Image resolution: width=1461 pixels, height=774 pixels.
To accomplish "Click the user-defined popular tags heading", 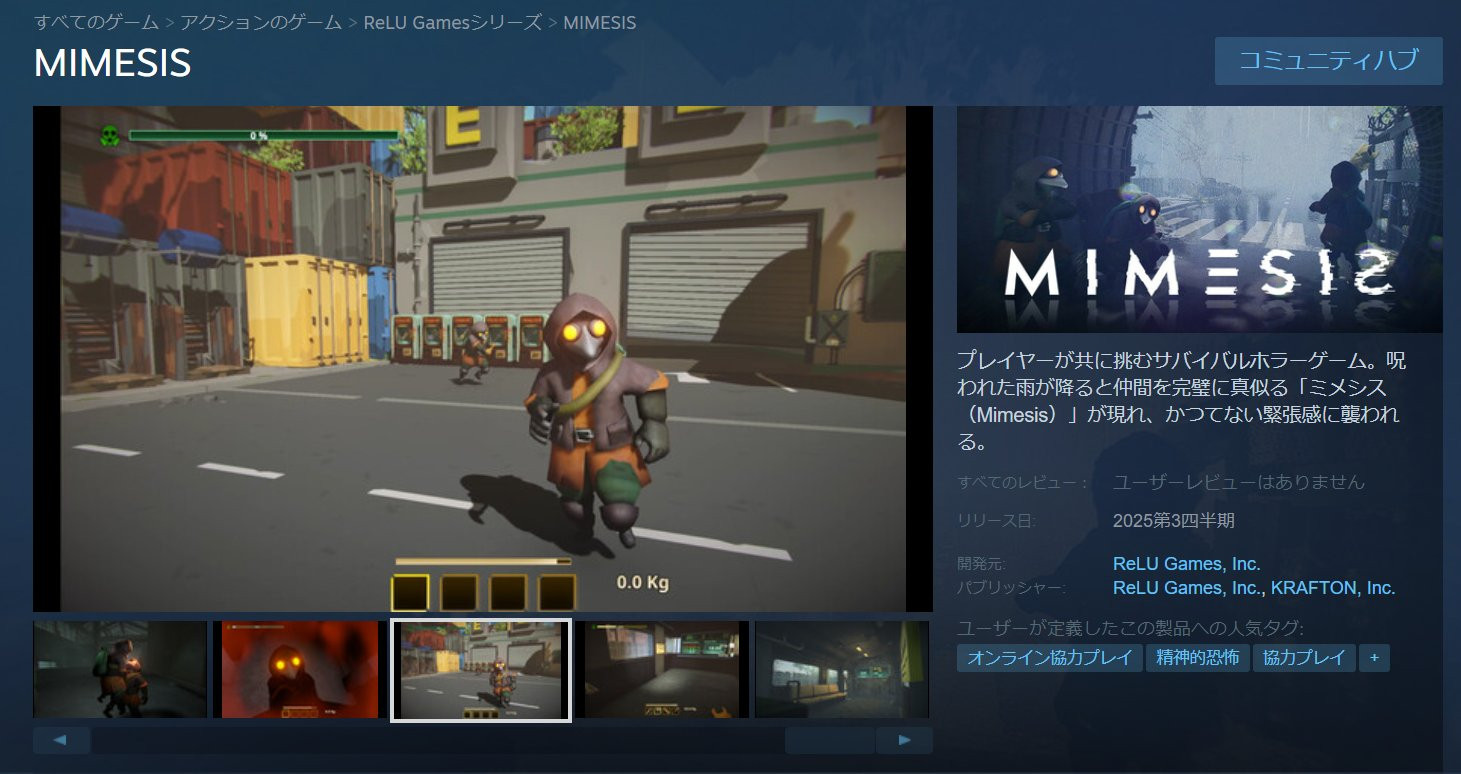I will [x=1131, y=628].
